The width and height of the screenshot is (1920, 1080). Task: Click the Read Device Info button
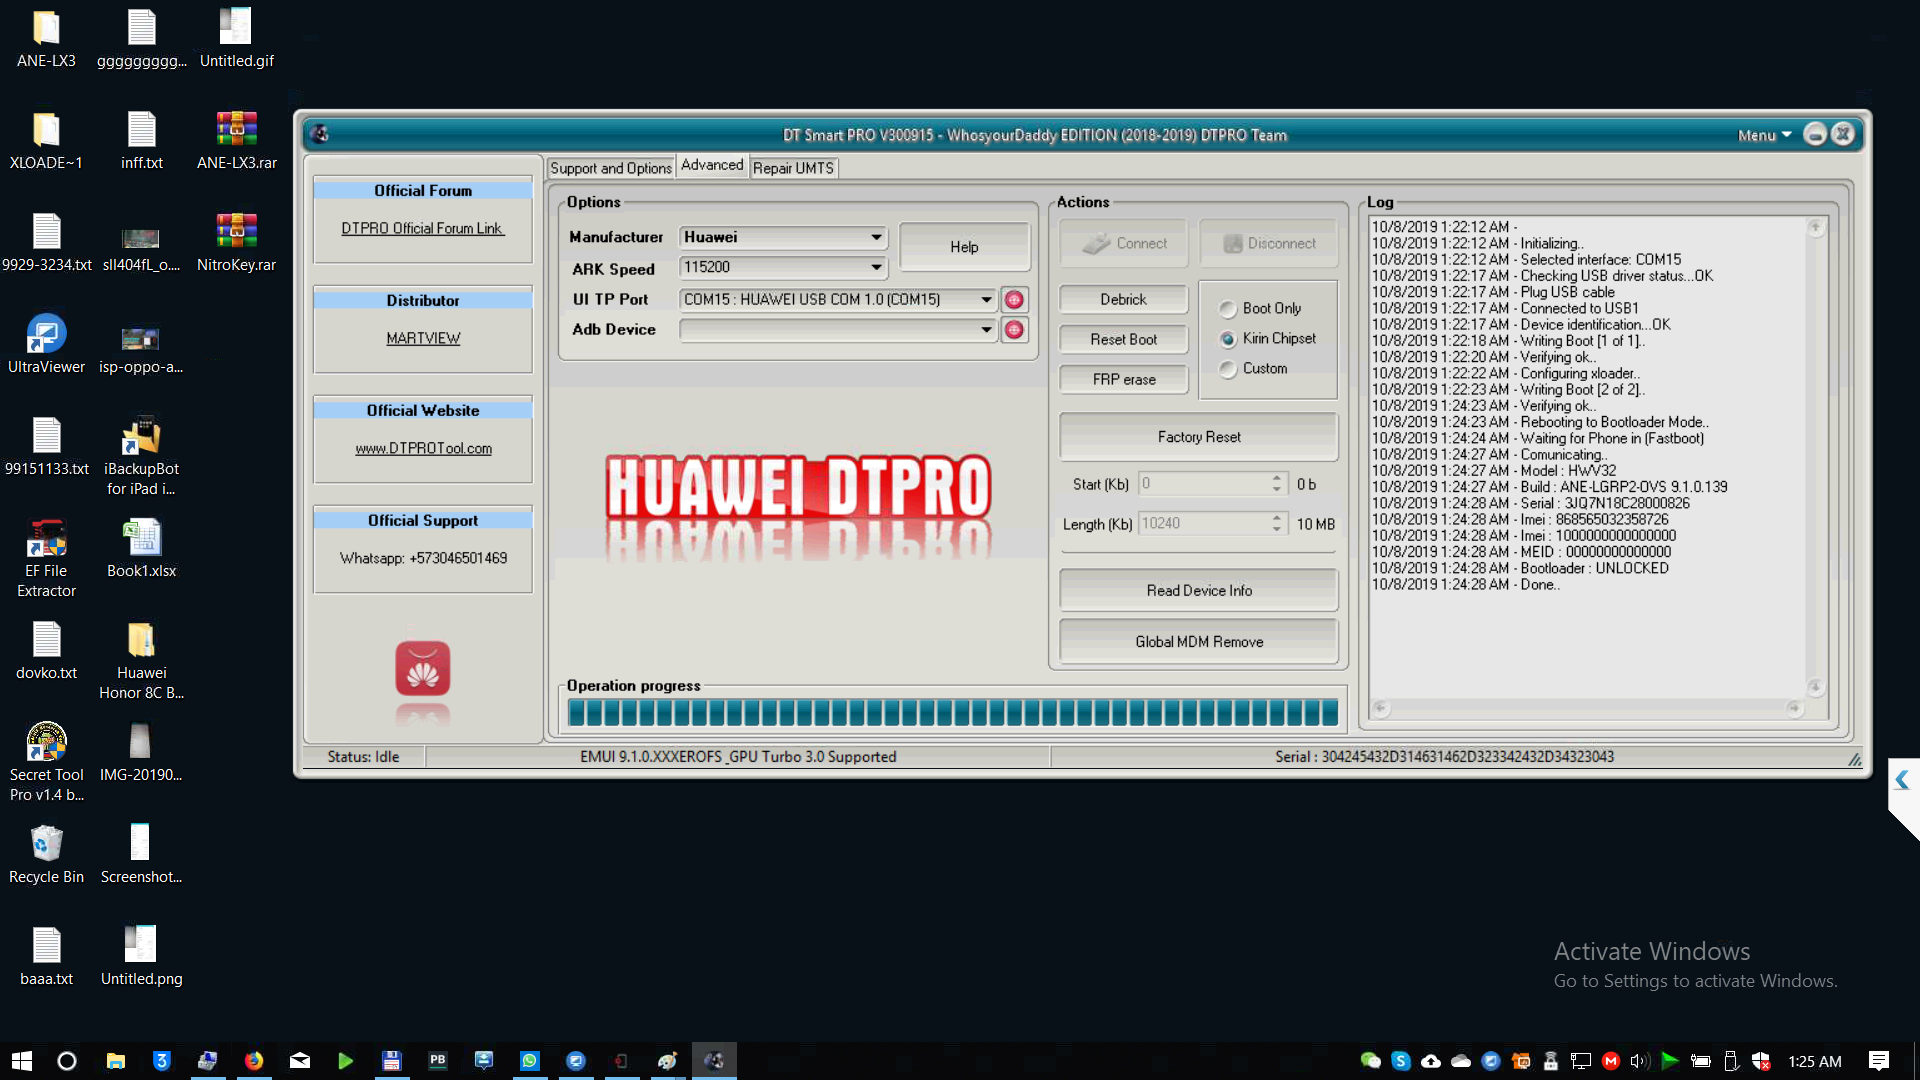click(1198, 591)
